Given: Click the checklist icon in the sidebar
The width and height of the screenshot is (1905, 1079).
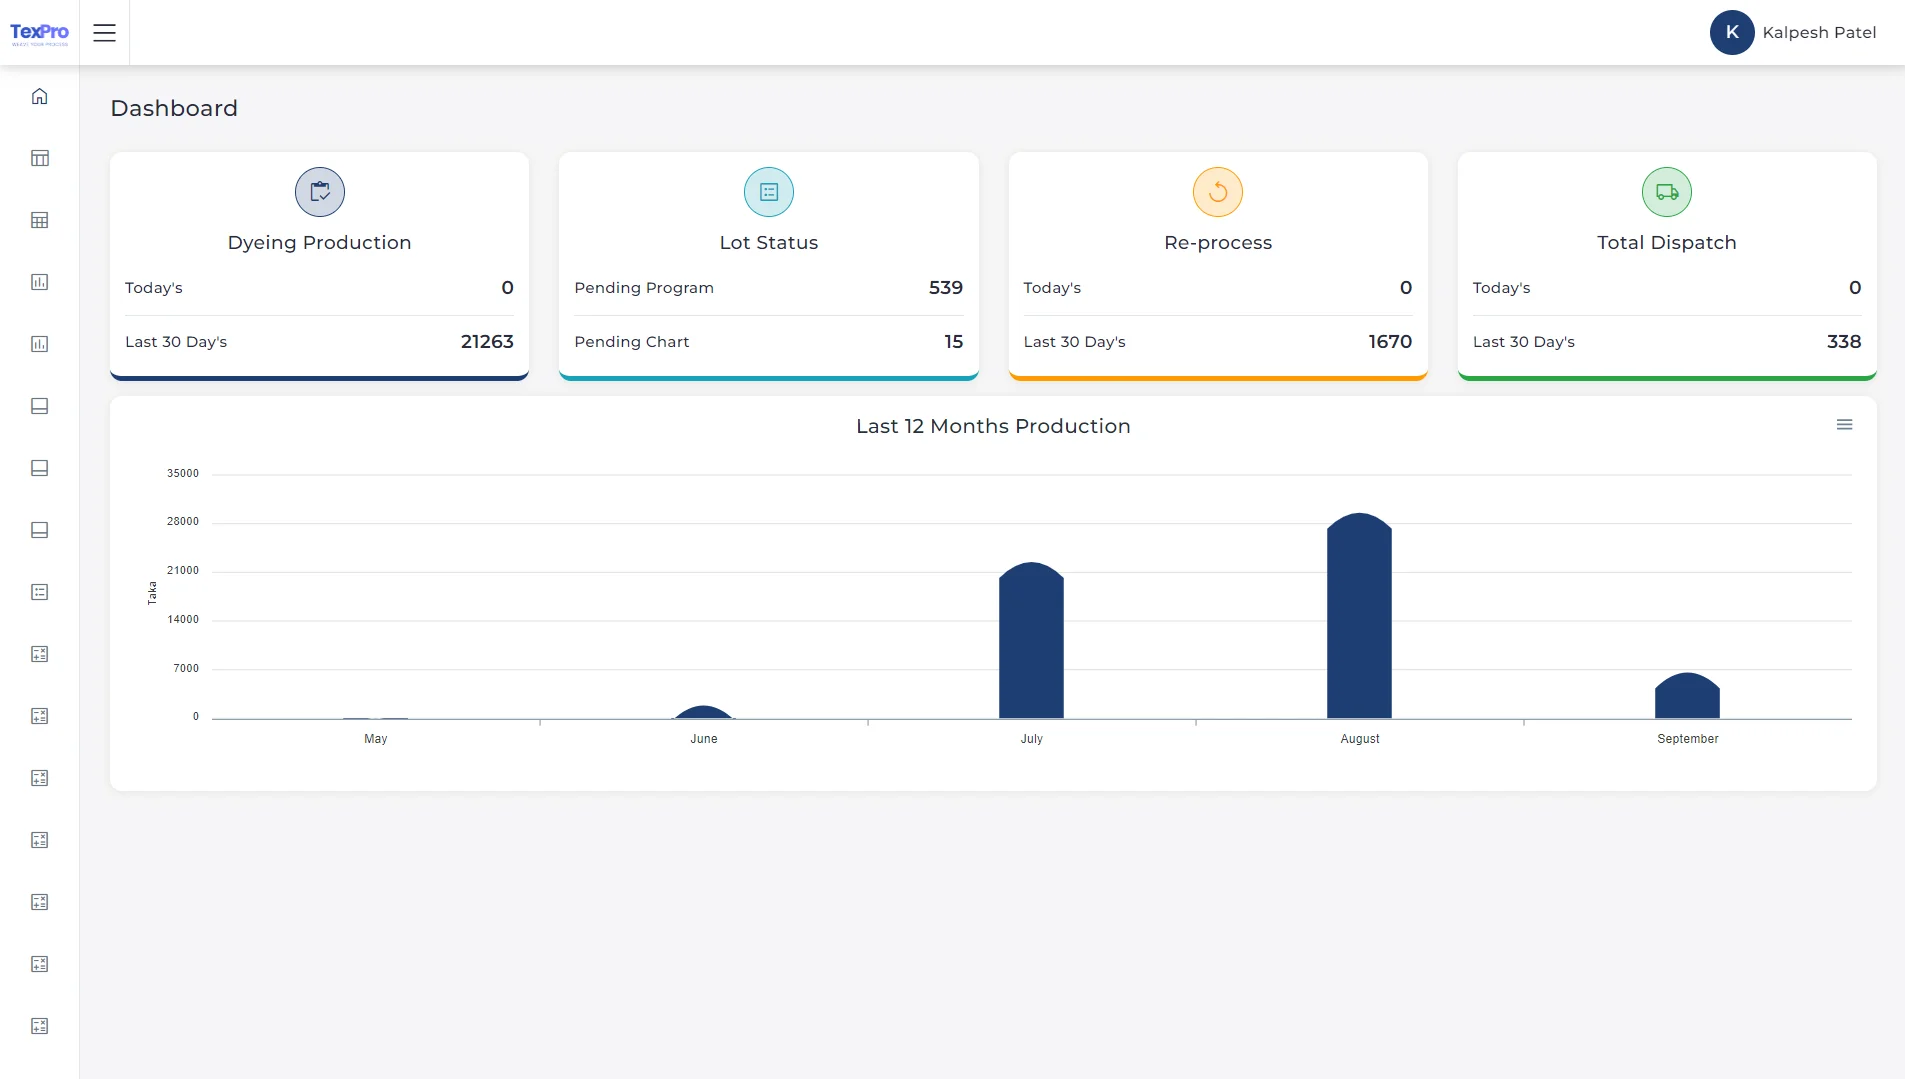Looking at the screenshot, I should (x=39, y=592).
